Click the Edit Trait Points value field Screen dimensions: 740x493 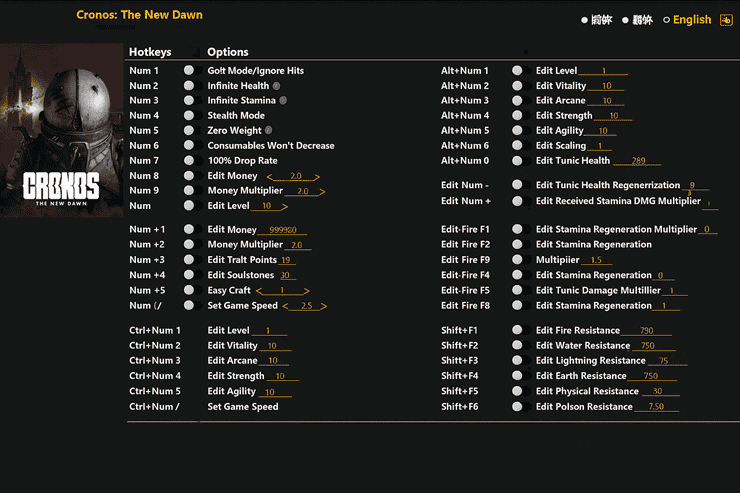pyautogui.click(x=287, y=260)
